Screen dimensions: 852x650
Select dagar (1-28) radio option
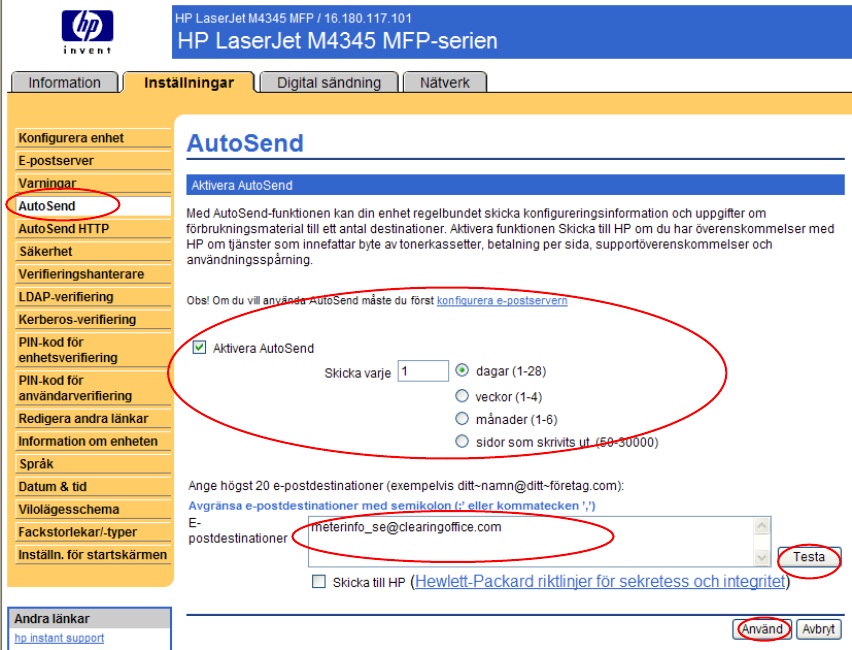(x=462, y=370)
